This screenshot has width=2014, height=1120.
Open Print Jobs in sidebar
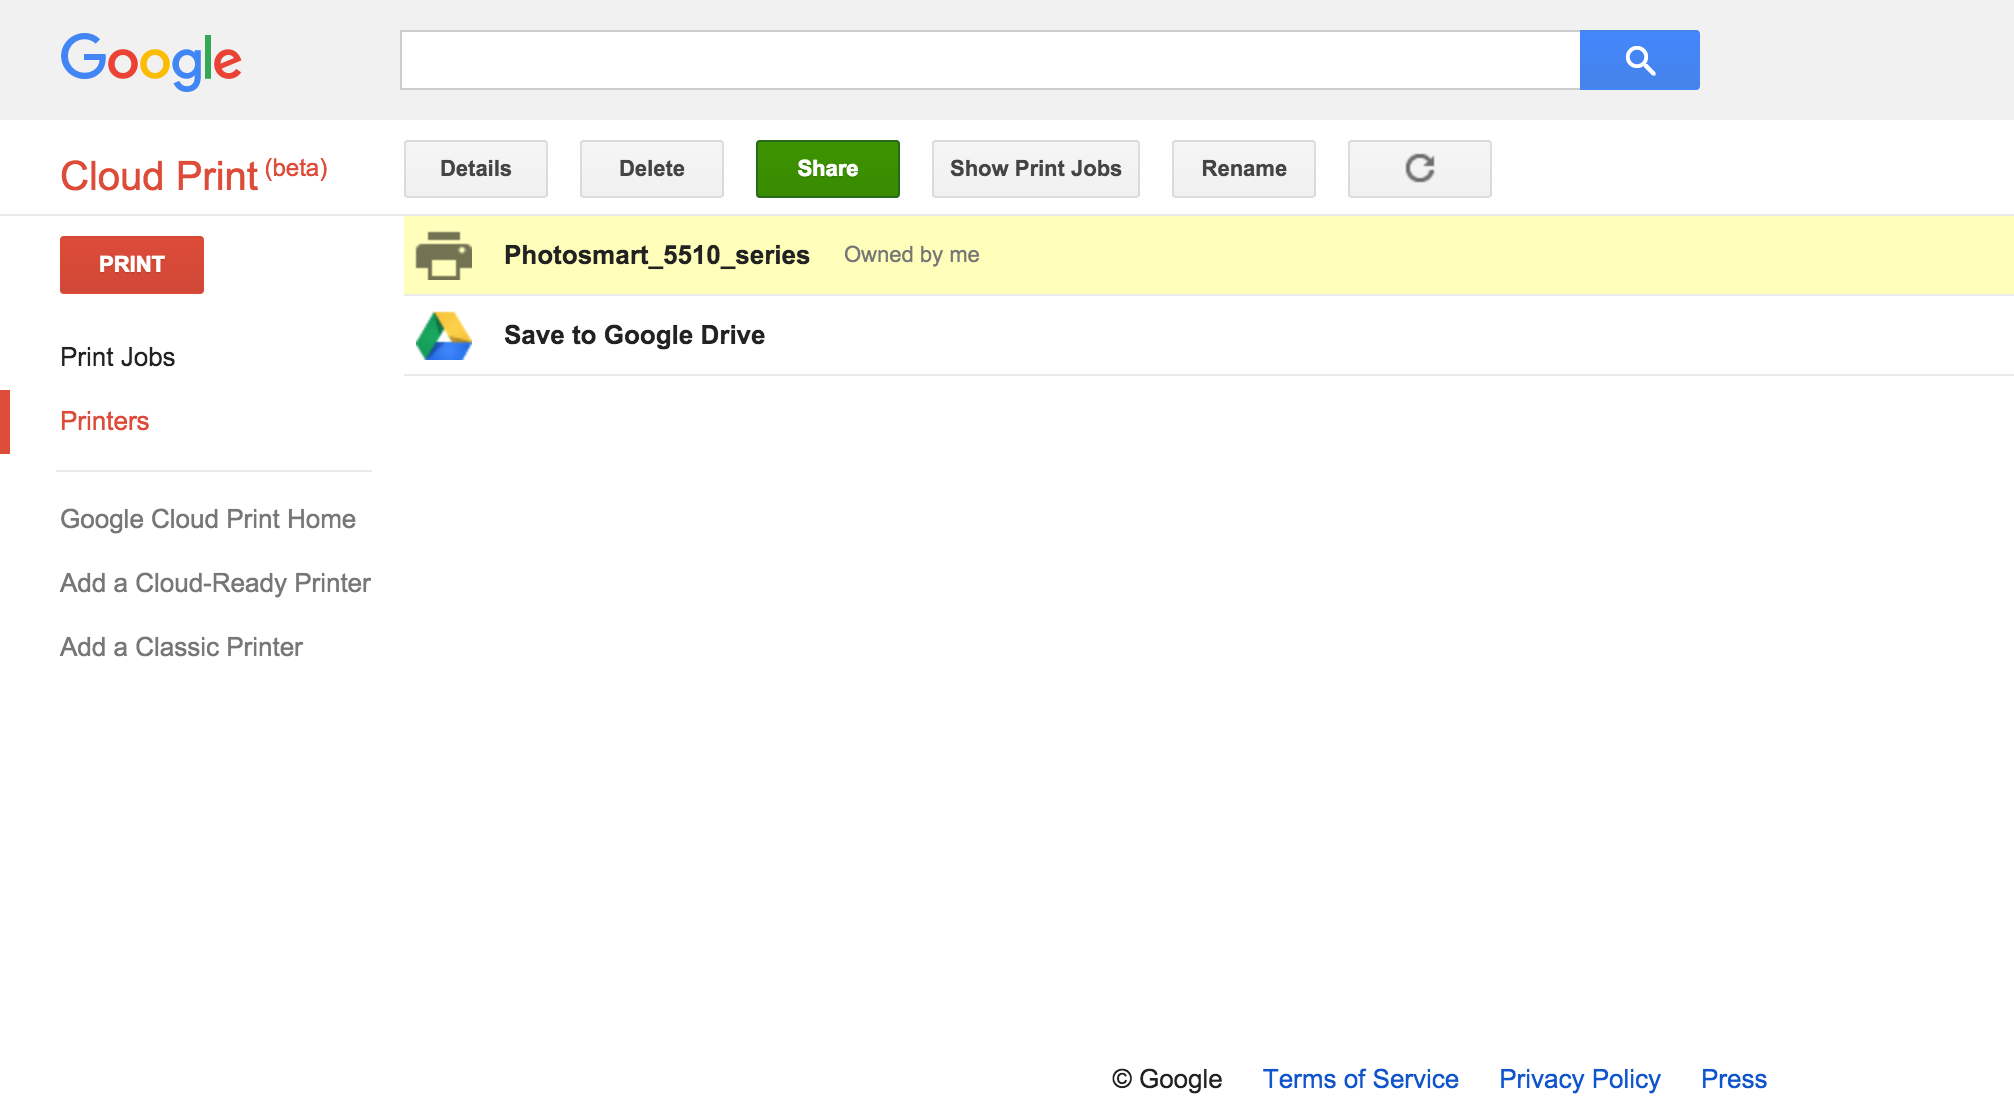coord(117,357)
